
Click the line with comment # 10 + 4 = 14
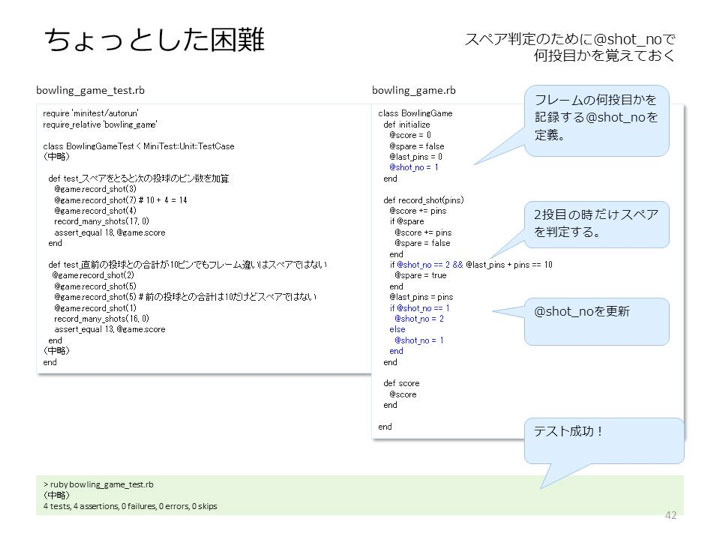coord(120,200)
